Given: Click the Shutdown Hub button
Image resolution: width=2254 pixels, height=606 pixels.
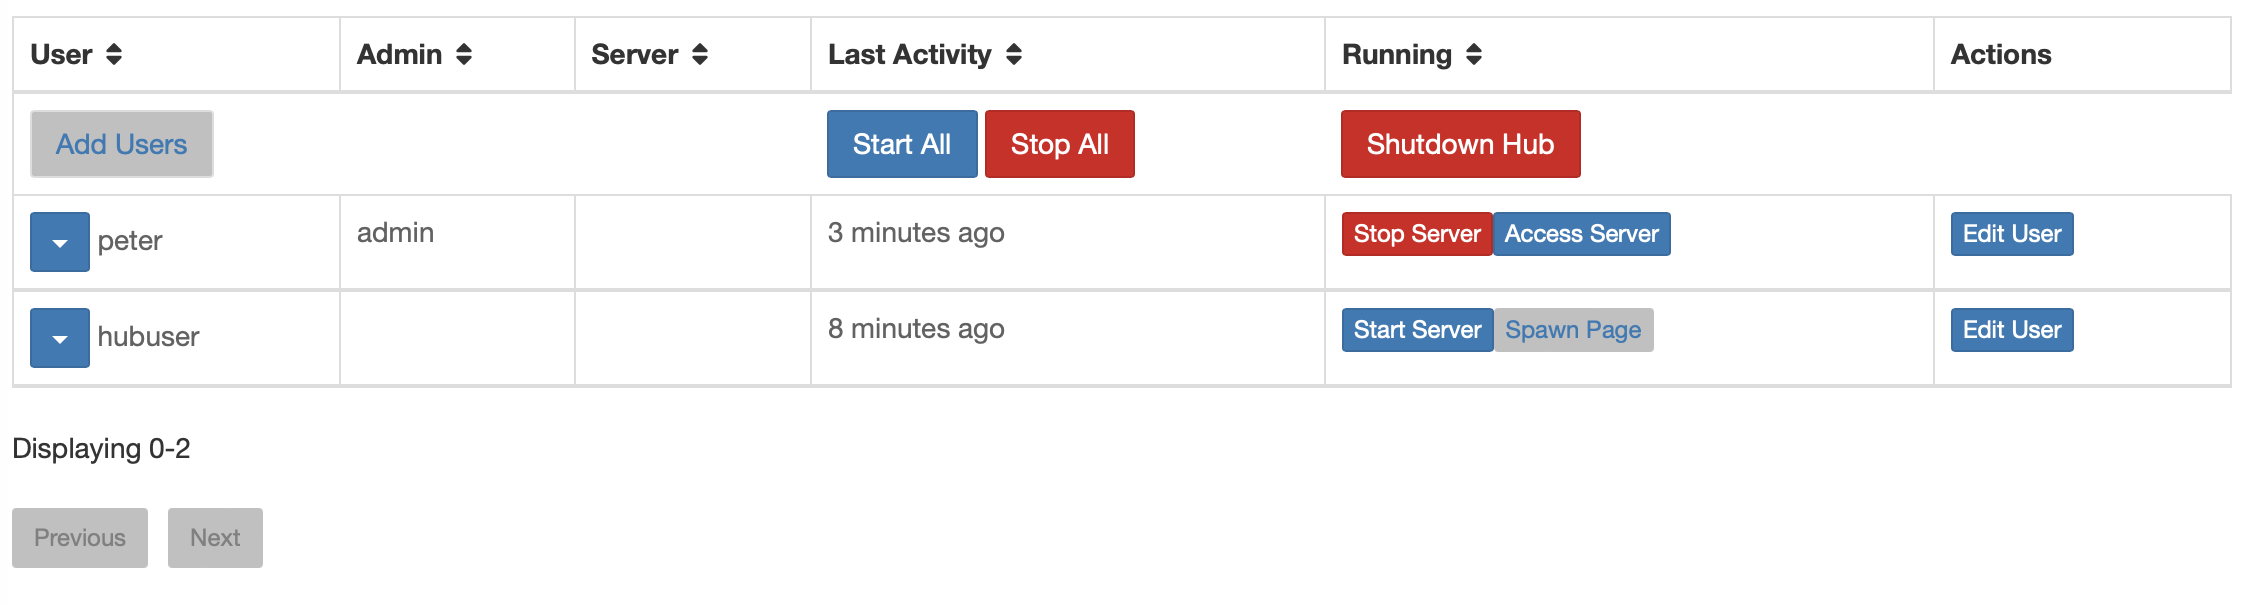Looking at the screenshot, I should click(x=1460, y=144).
